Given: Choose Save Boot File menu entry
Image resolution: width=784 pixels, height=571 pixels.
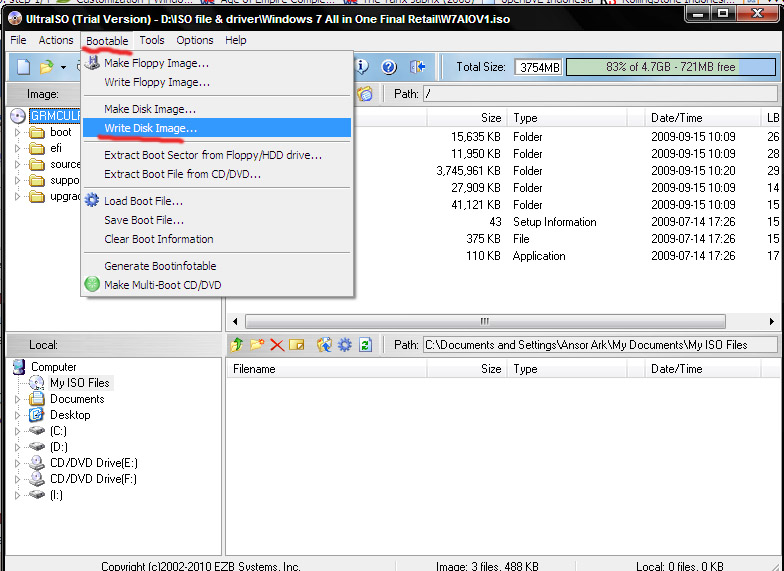Looking at the screenshot, I should click(217, 220).
